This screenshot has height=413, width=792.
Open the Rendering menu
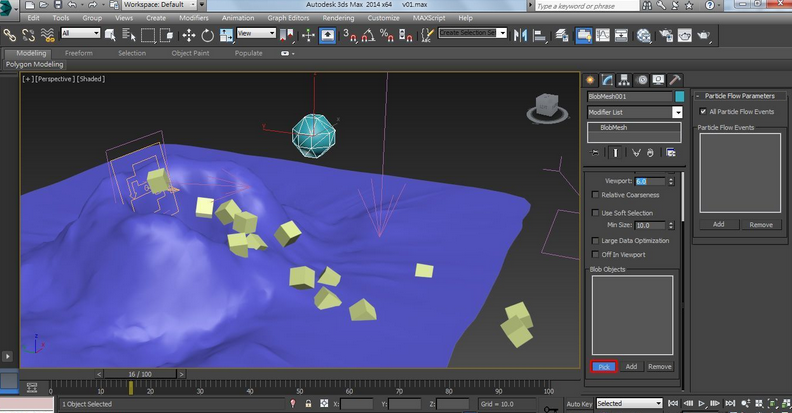pyautogui.click(x=338, y=18)
